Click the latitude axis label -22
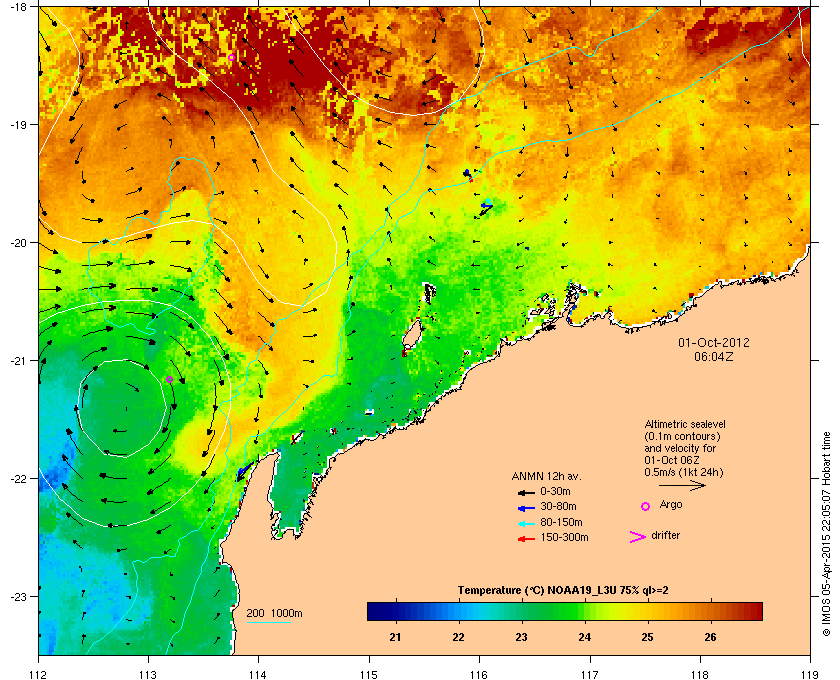Viewport: 840px width, 680px height. [17, 478]
